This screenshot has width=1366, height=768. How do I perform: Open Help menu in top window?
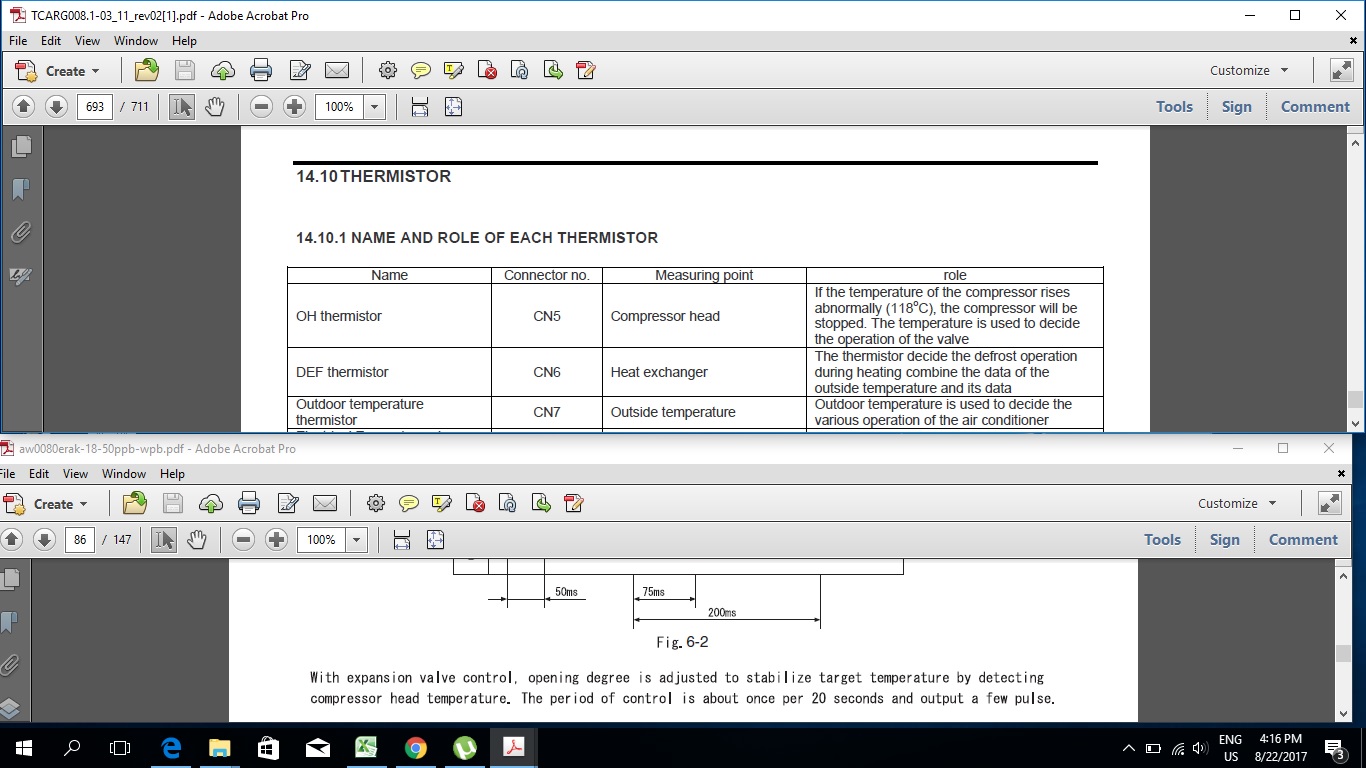point(185,41)
